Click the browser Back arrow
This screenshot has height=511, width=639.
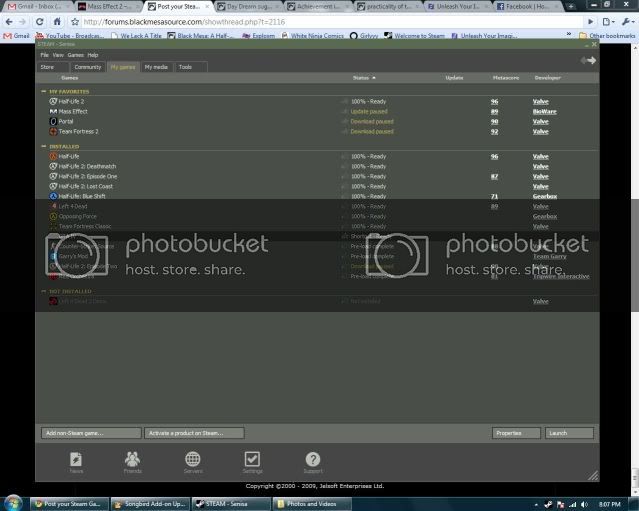tap(9, 22)
